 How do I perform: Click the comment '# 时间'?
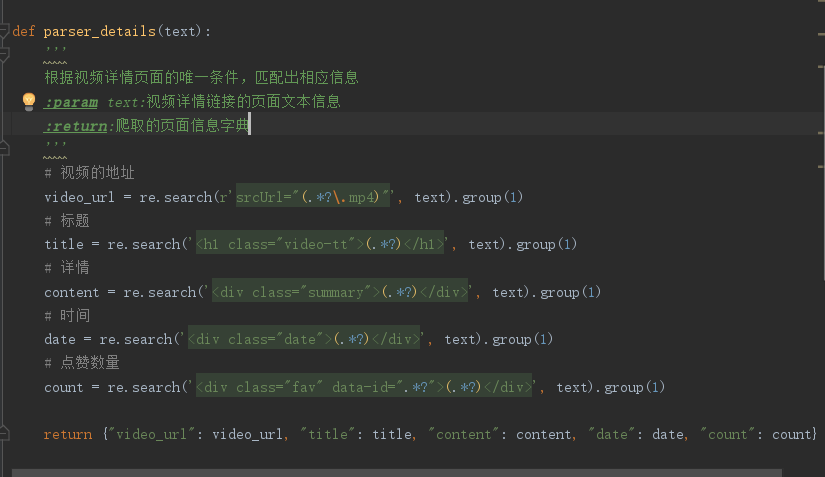click(67, 316)
